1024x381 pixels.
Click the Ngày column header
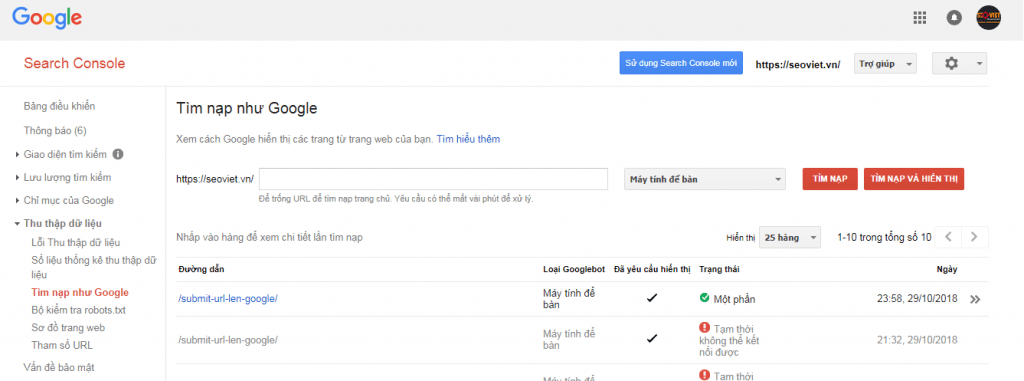coord(947,269)
